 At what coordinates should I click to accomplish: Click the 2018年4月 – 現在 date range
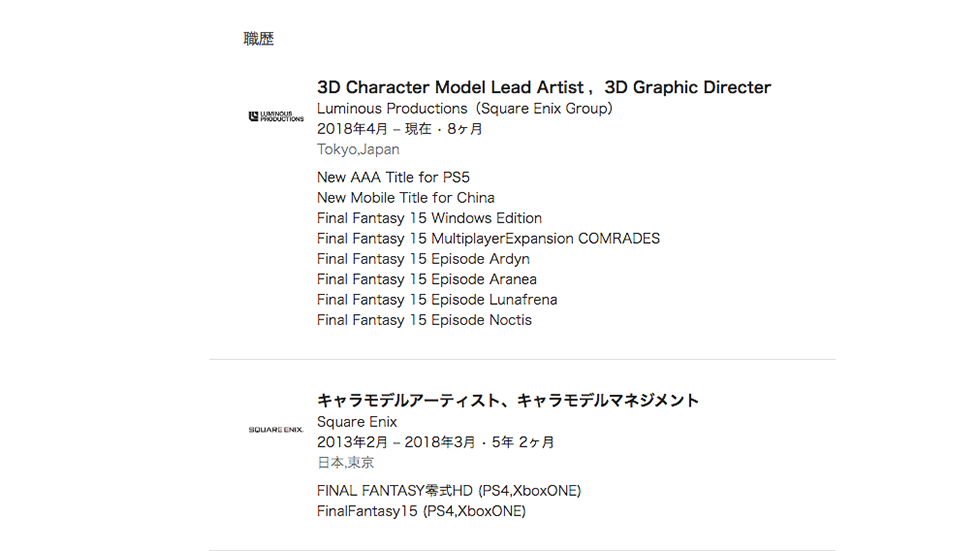point(374,129)
